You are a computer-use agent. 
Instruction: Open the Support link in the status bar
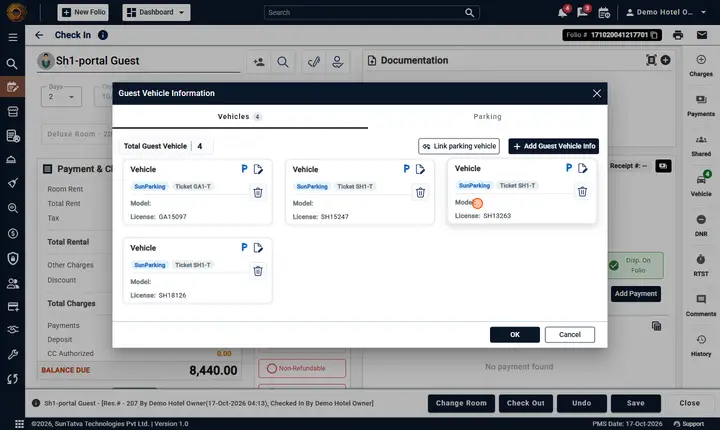(689, 424)
